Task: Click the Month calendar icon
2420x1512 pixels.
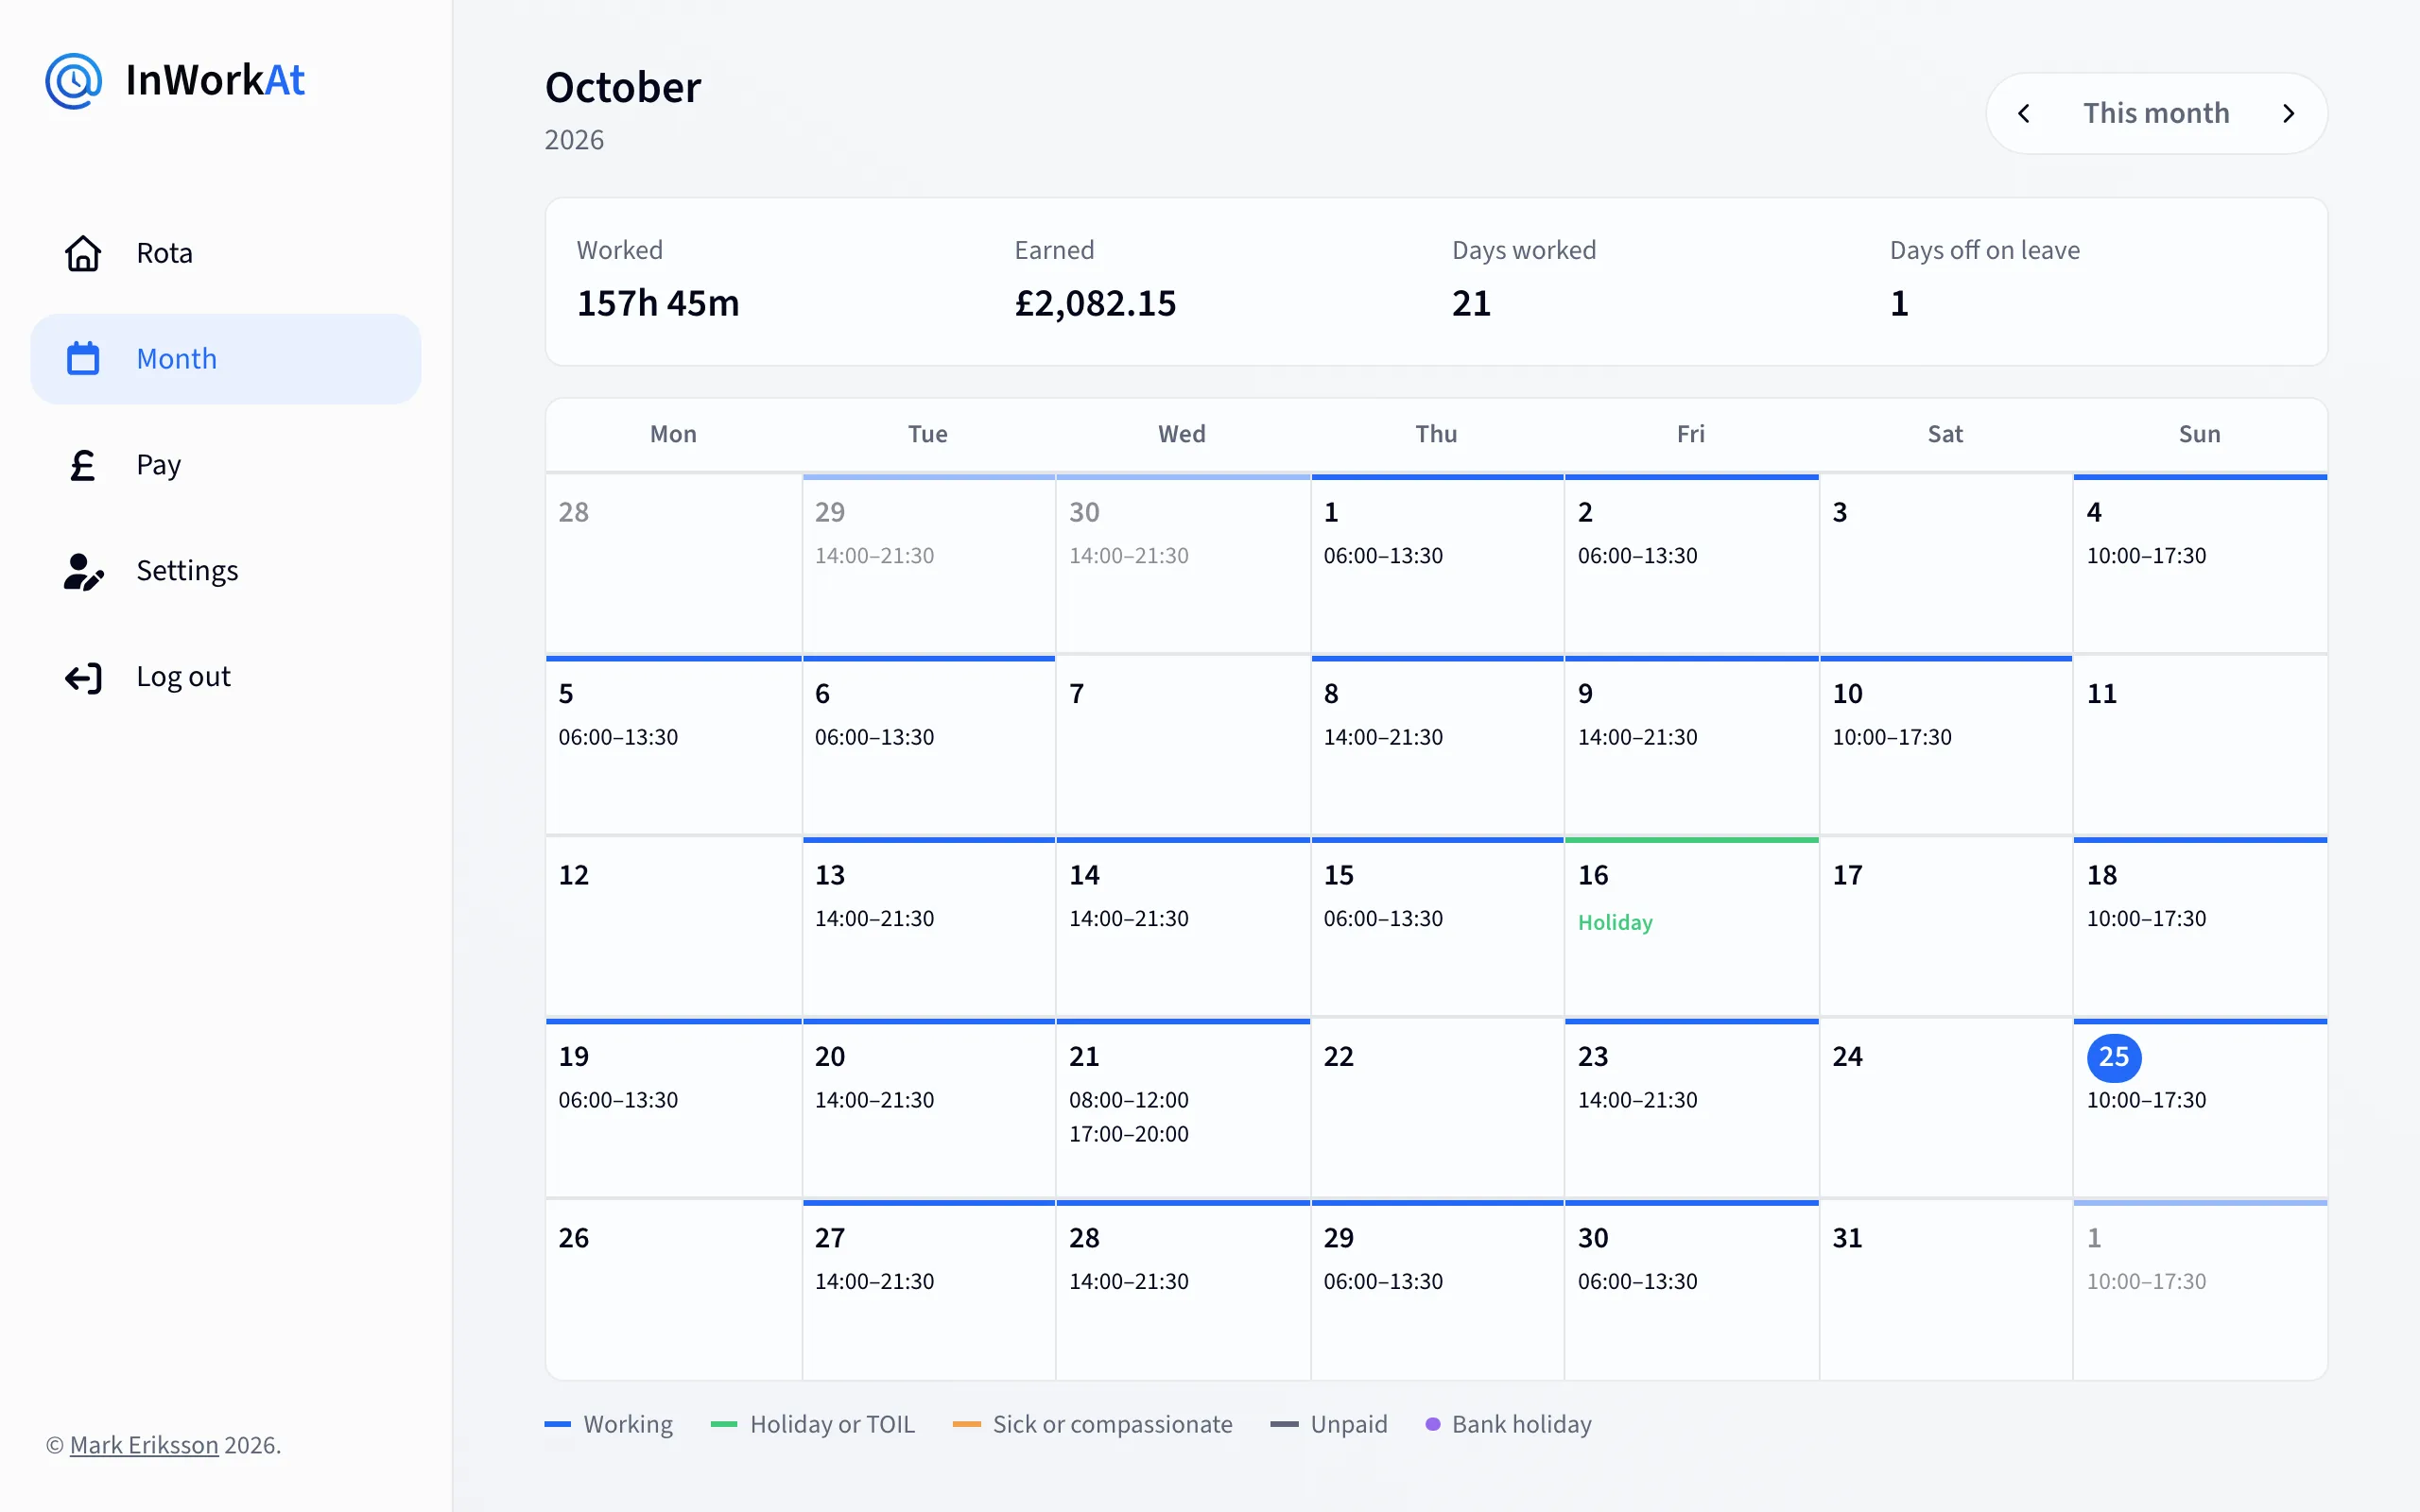Action: click(x=83, y=359)
